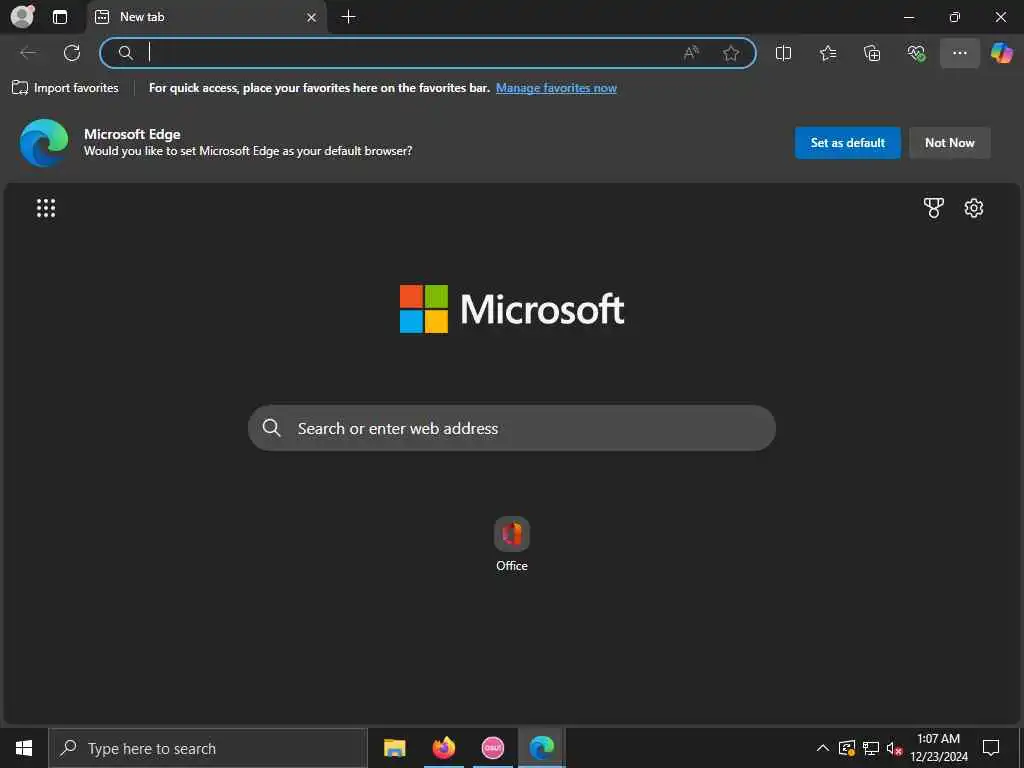The width and height of the screenshot is (1024, 768).
Task: Open the Favorites list icon
Action: (x=827, y=53)
